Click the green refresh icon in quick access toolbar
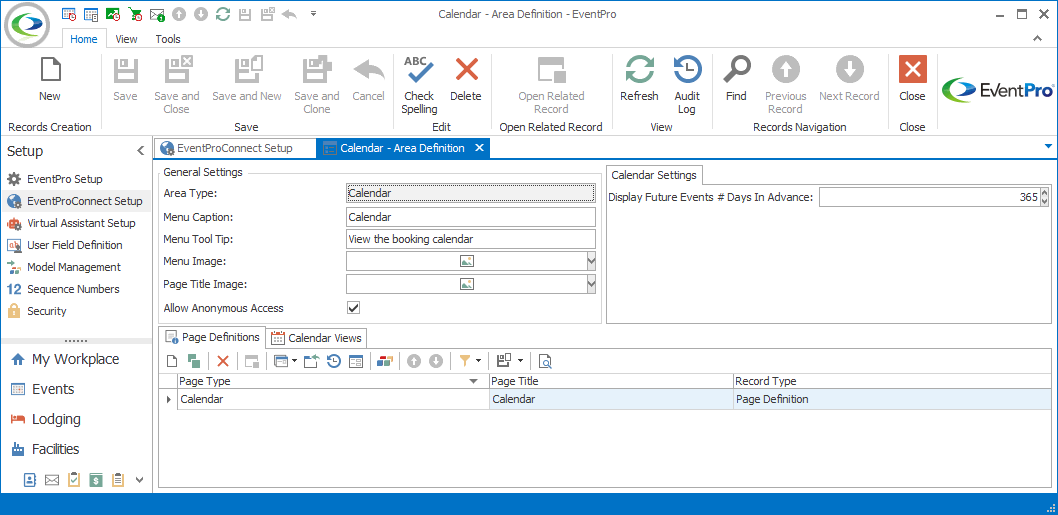 [x=223, y=13]
